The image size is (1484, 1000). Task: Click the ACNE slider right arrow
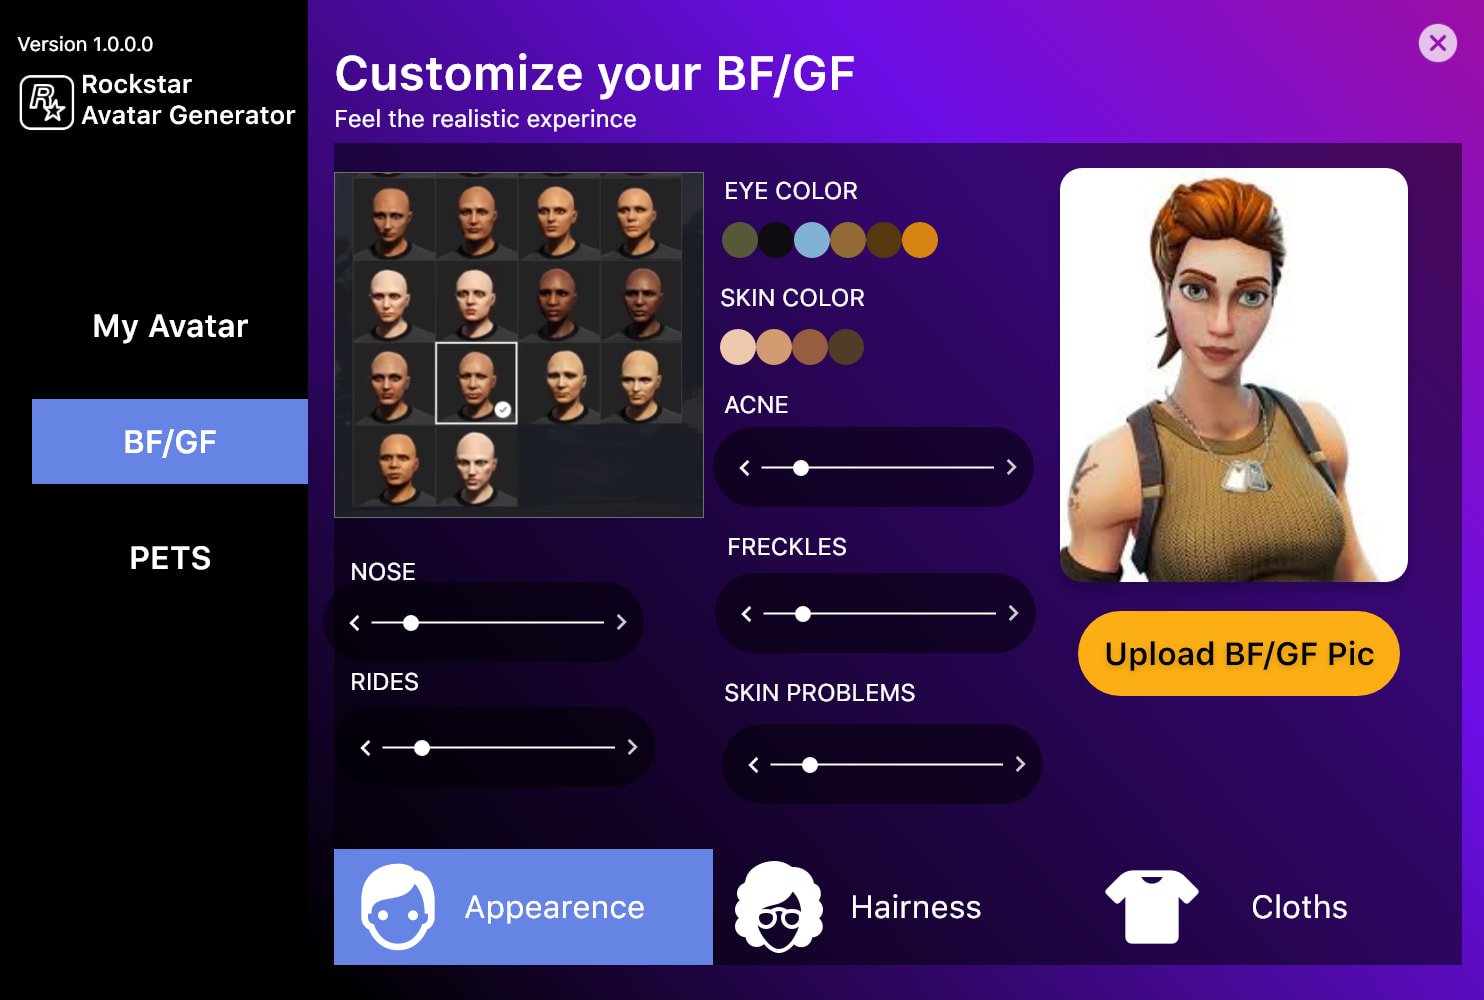[1011, 467]
